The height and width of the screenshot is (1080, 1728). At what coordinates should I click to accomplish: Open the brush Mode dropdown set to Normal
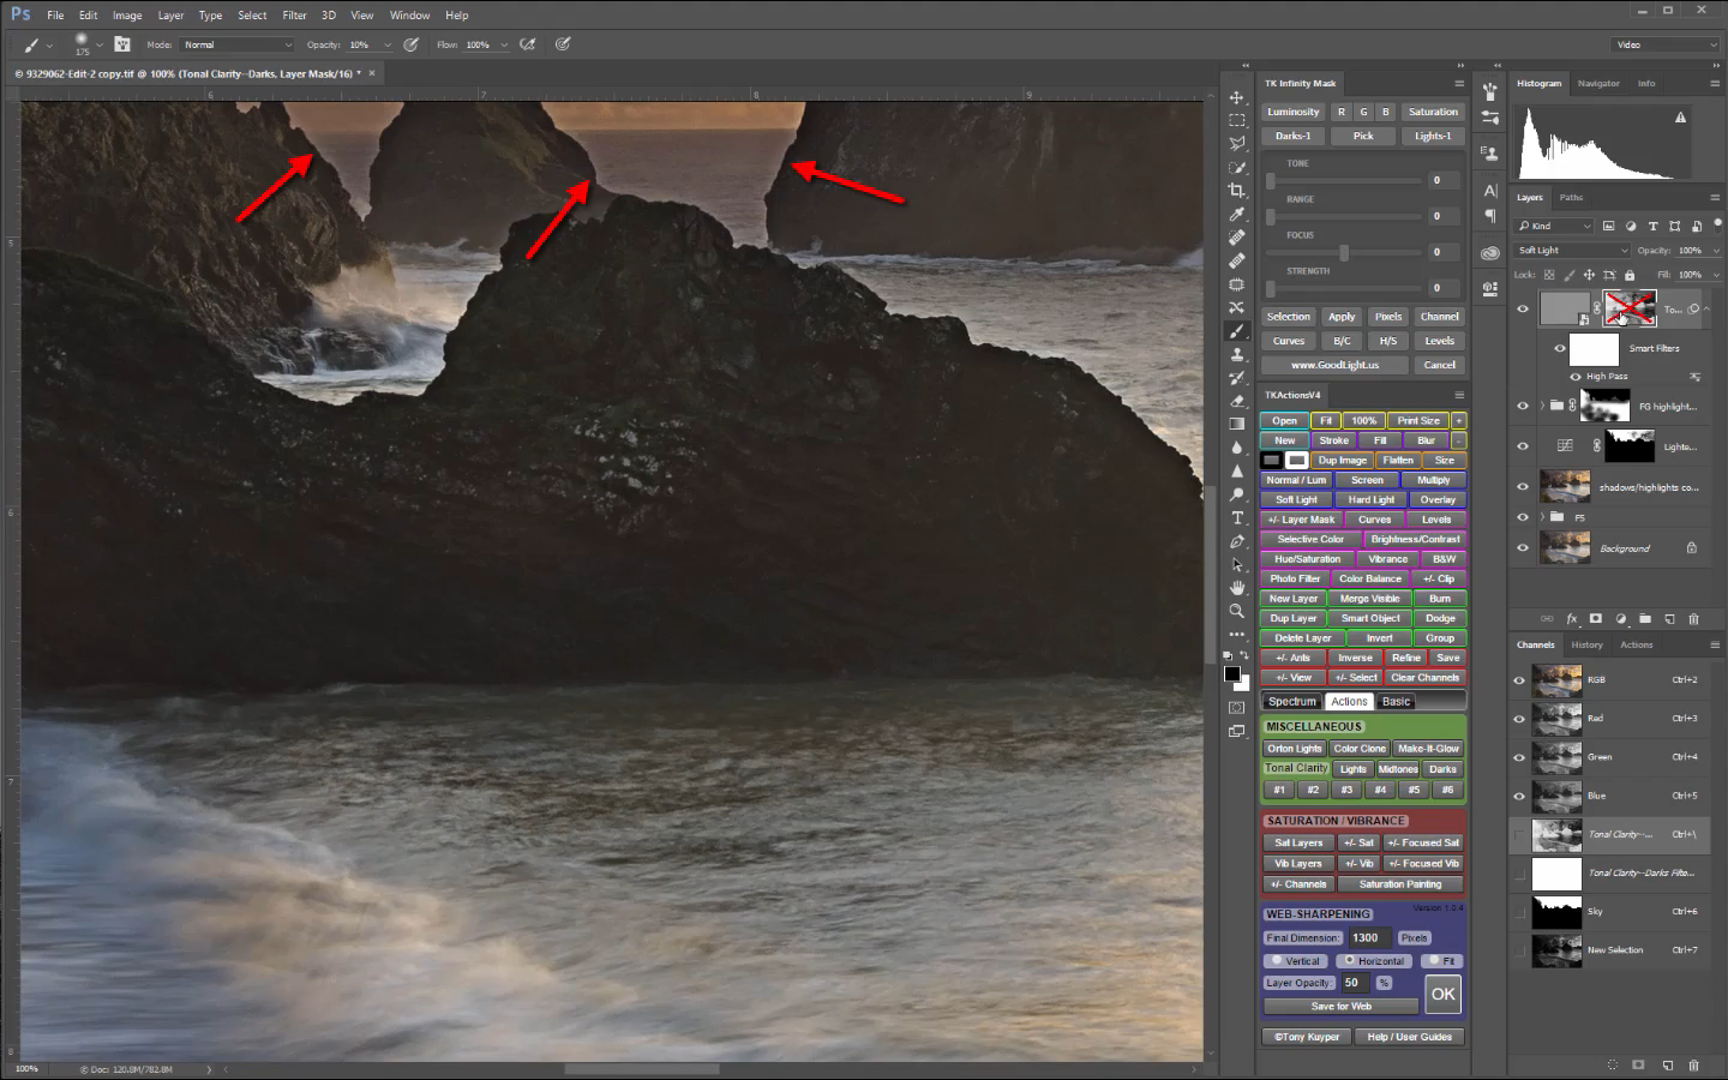coord(237,45)
